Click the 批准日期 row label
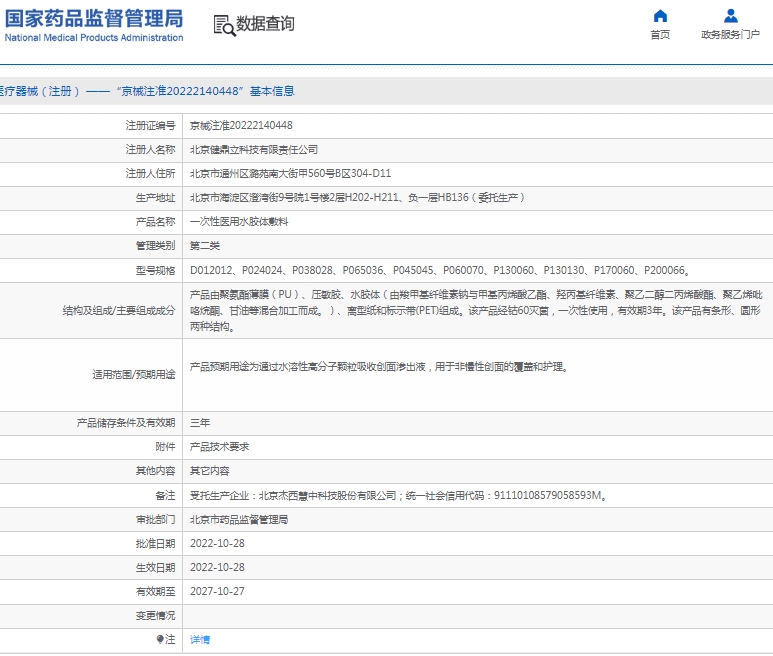 tap(155, 544)
